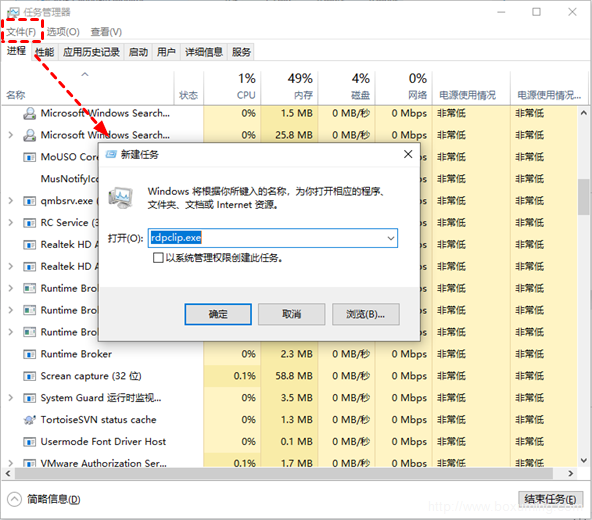The width and height of the screenshot is (592, 520).
Task: Expand the RC Service process group
Action: pos(11,222)
